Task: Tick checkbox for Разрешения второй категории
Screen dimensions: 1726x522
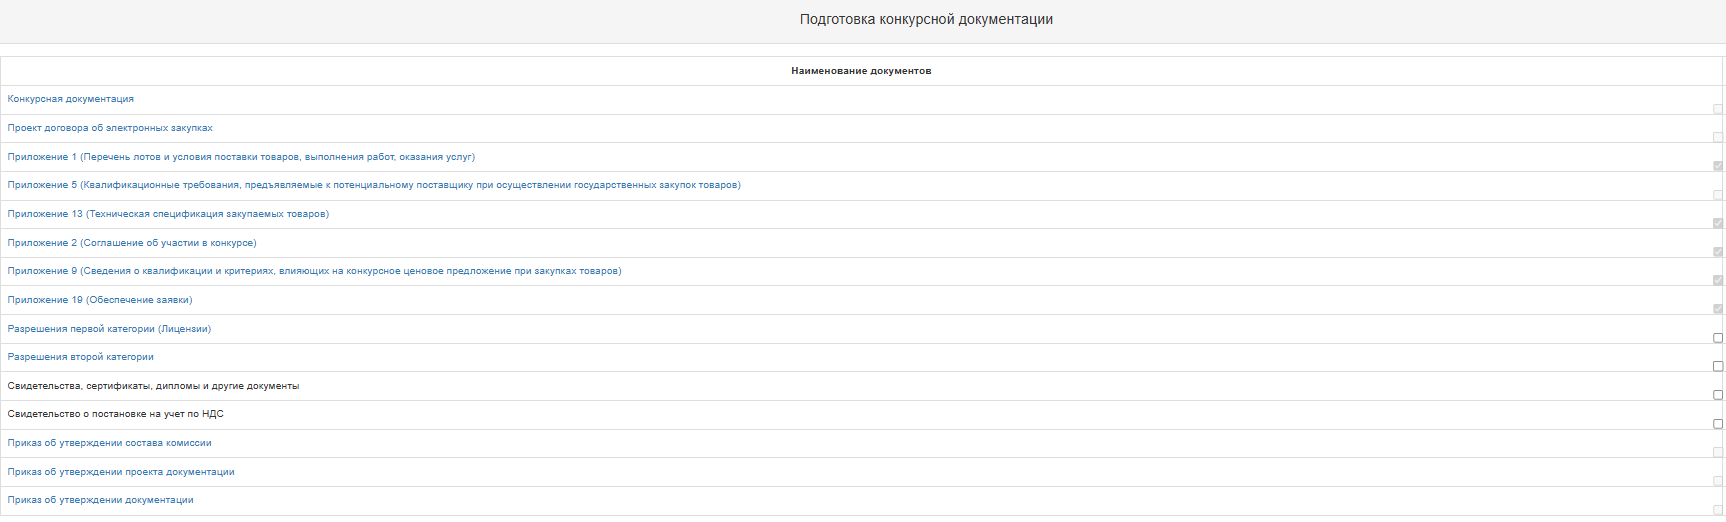Action: point(1718,366)
